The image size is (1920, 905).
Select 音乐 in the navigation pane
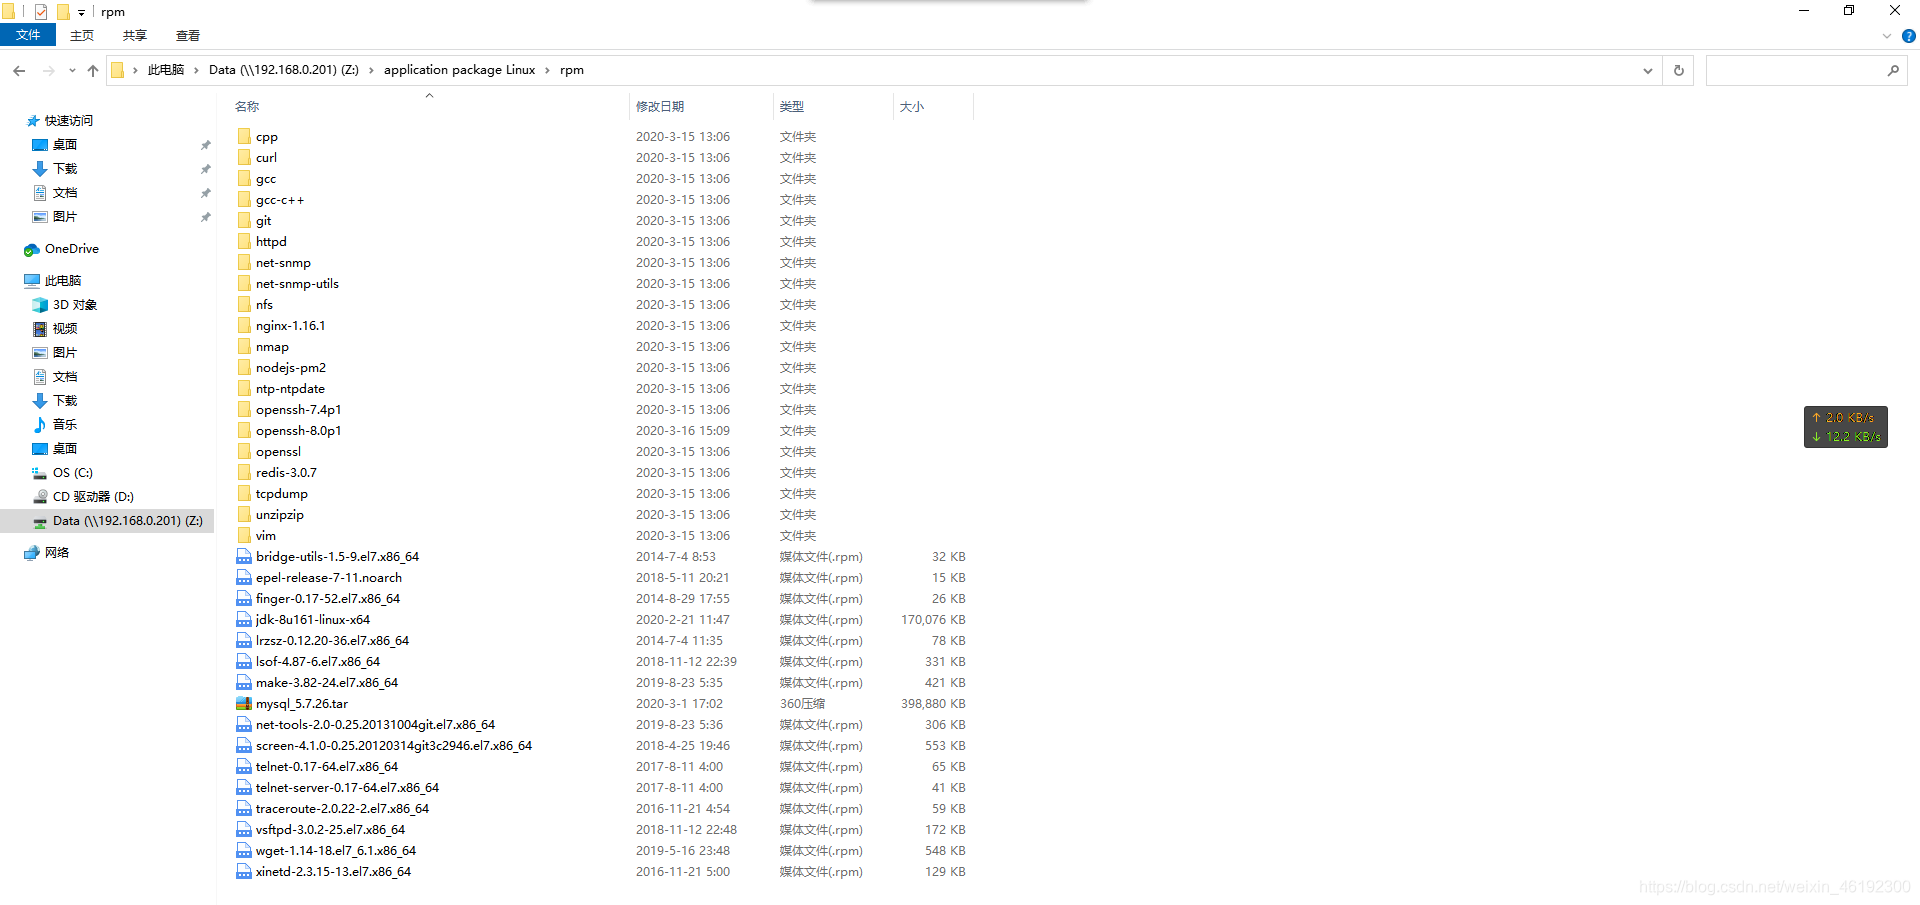pyautogui.click(x=65, y=425)
